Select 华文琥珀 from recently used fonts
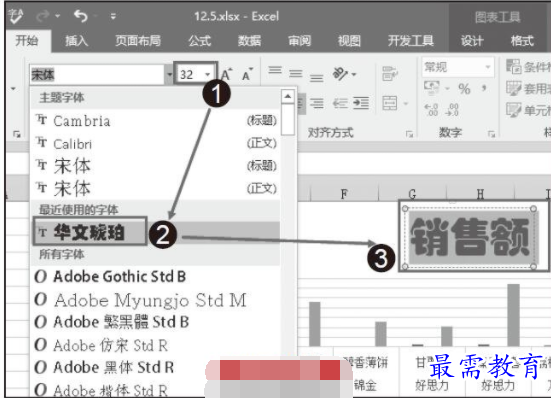The image size is (551, 398). coord(155,233)
